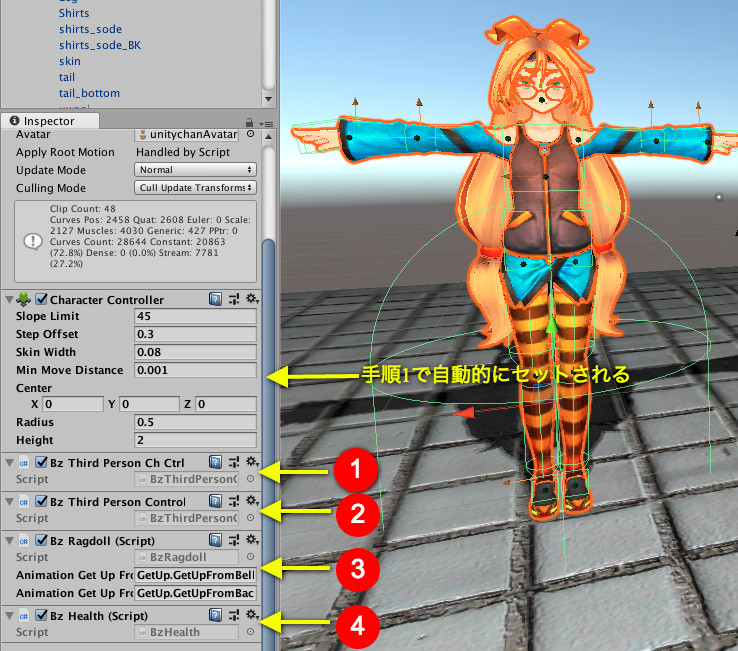
Task: Open Character Controller preset icon
Action: point(233,299)
